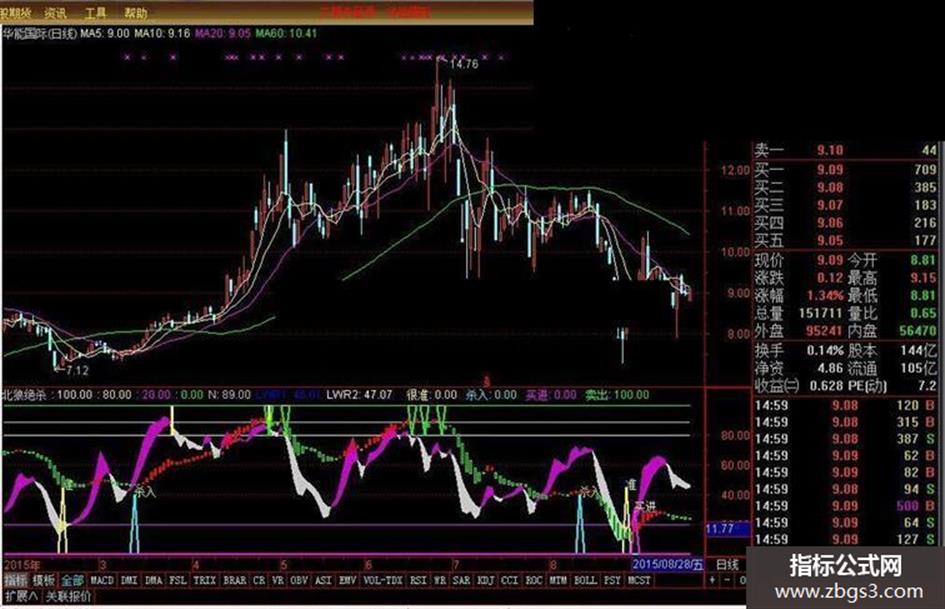Screen dimensions: 945x609
Task: Select the OBV indicator tab
Action: click(299, 580)
